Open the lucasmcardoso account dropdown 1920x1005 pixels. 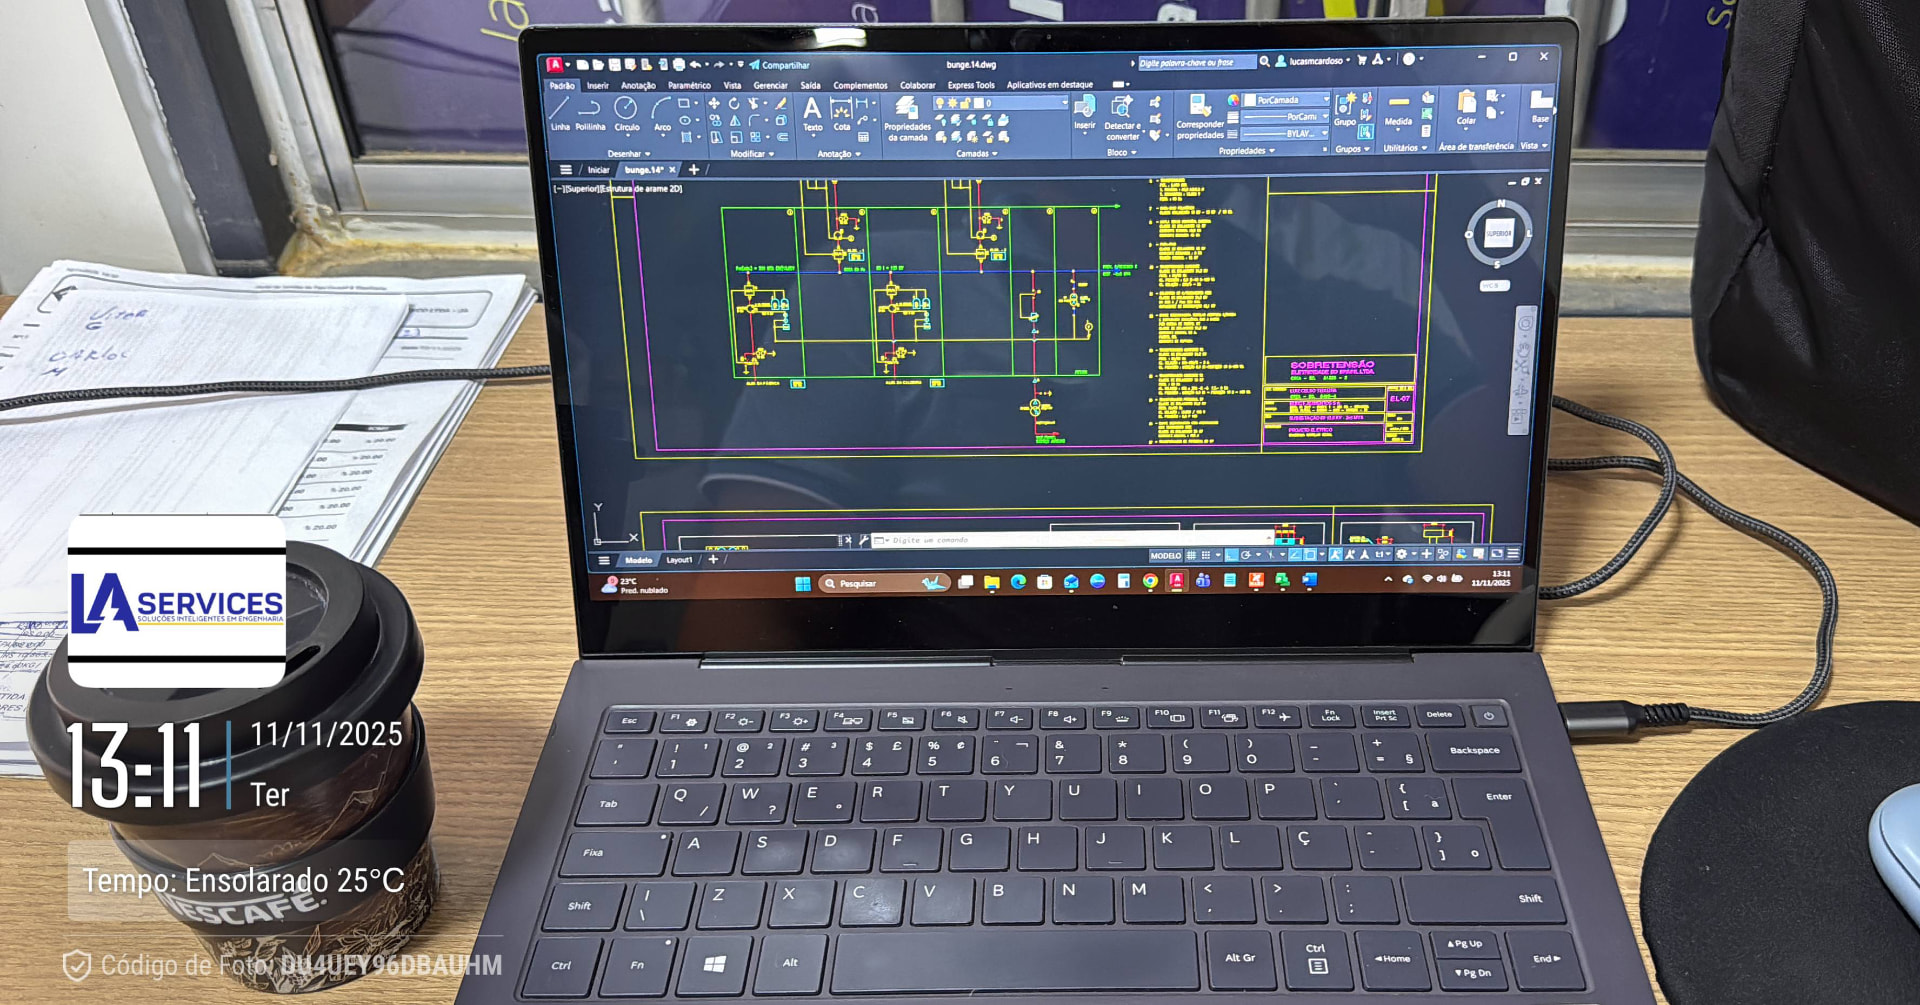tap(1318, 61)
